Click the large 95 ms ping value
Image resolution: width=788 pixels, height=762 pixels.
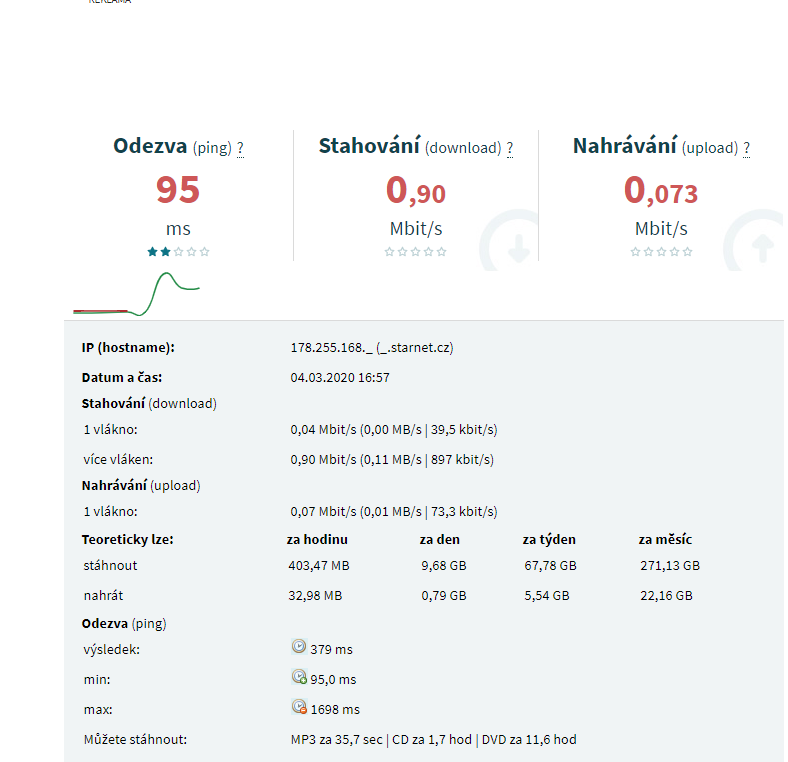tap(178, 189)
